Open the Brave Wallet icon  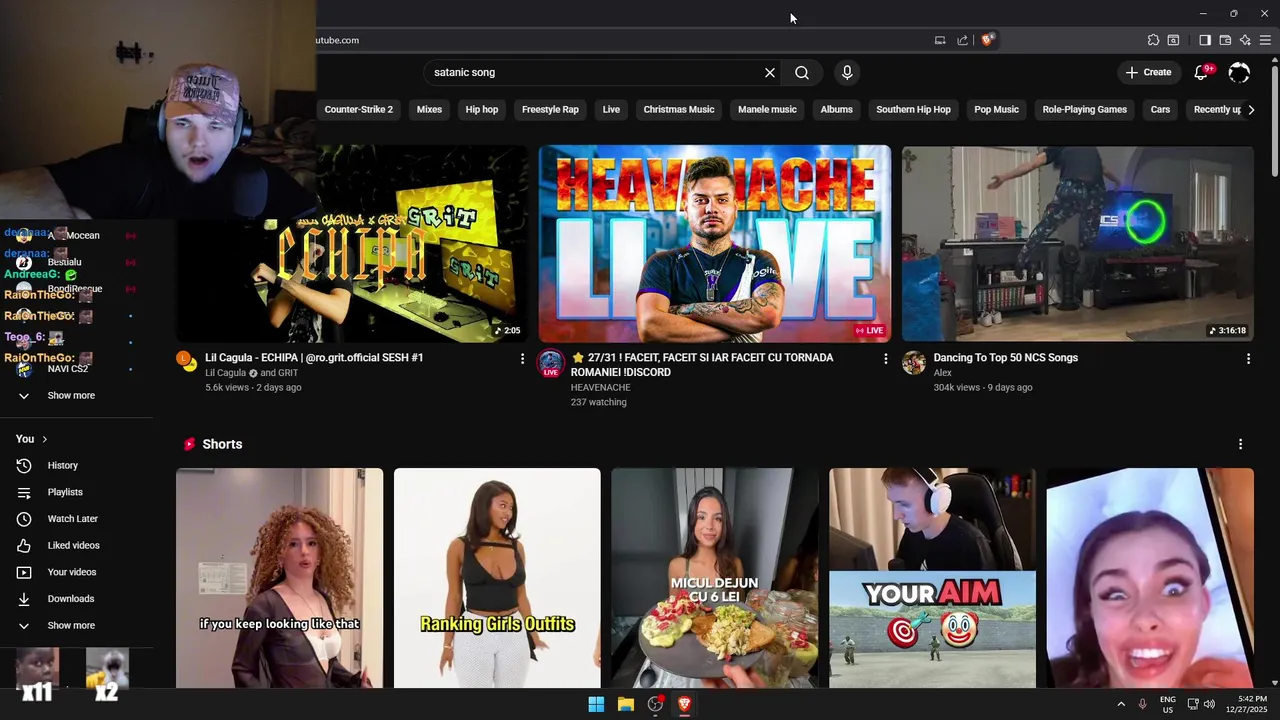point(1225,40)
